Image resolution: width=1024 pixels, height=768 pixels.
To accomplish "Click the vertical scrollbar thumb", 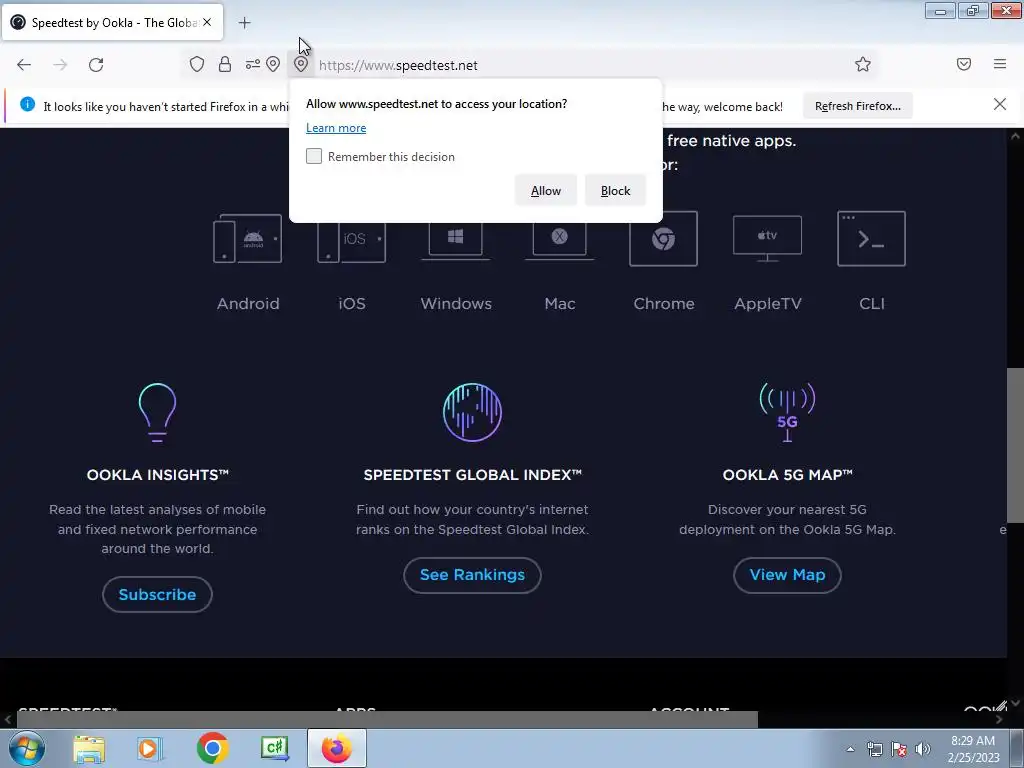I will [x=1015, y=445].
